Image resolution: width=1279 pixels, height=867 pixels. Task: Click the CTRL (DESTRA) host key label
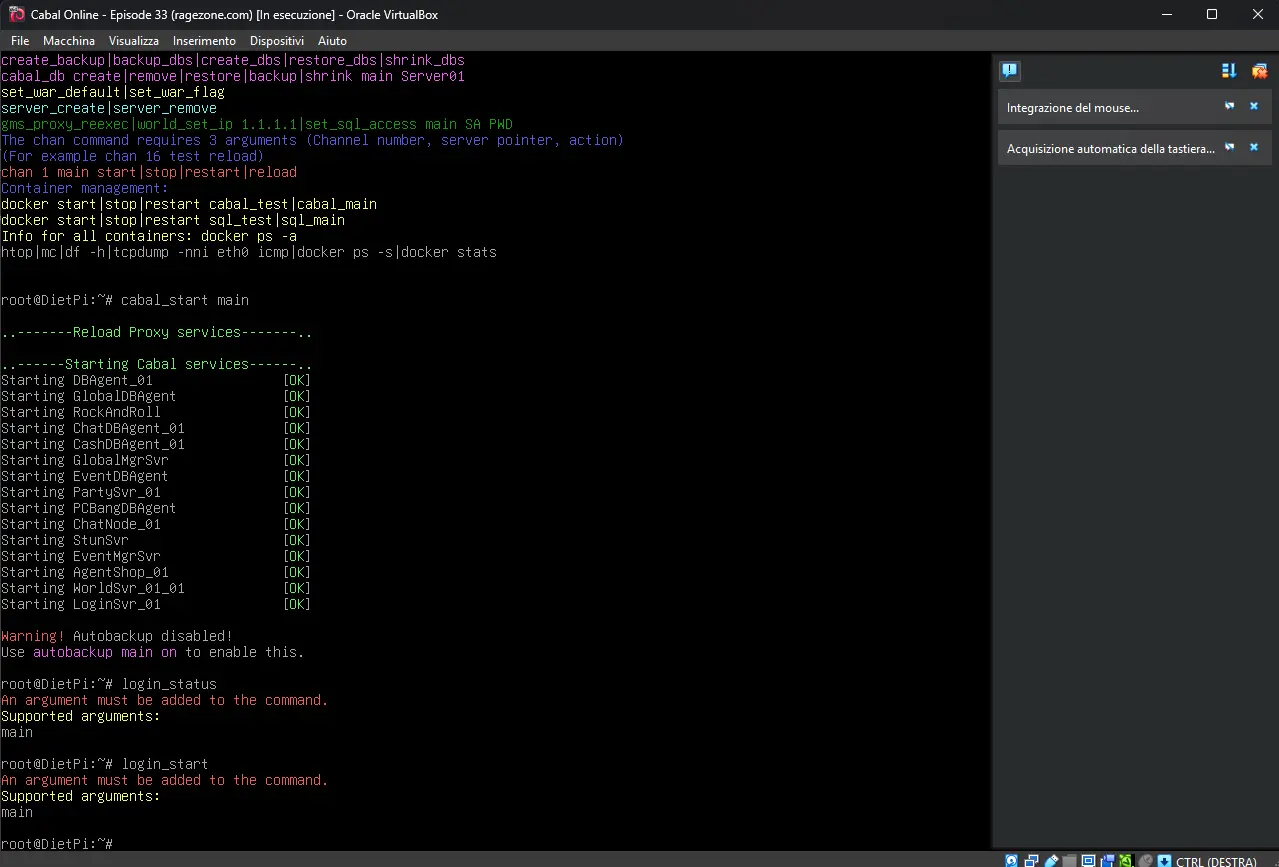[1216, 861]
